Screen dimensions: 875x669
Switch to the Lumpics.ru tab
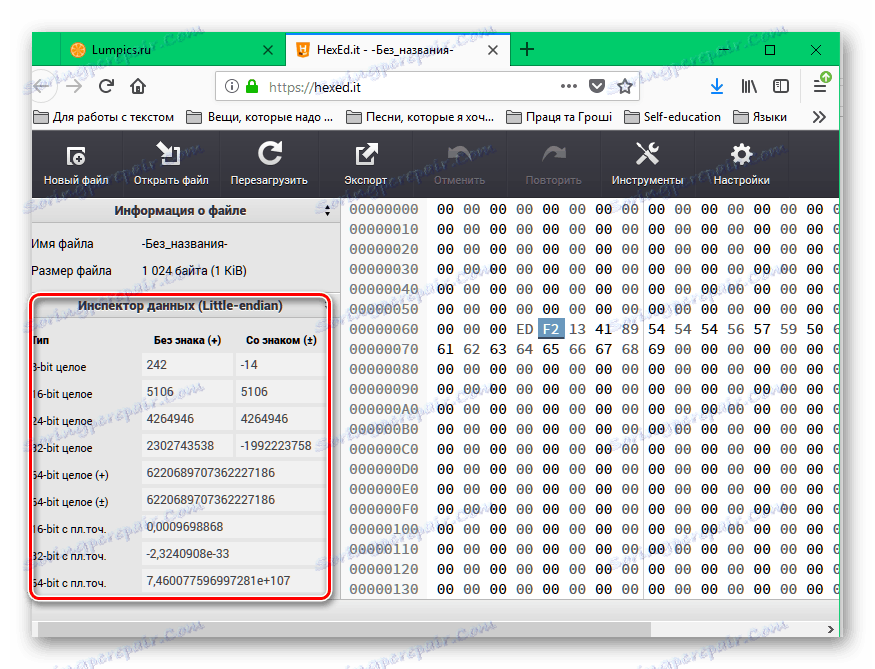[x=166, y=50]
